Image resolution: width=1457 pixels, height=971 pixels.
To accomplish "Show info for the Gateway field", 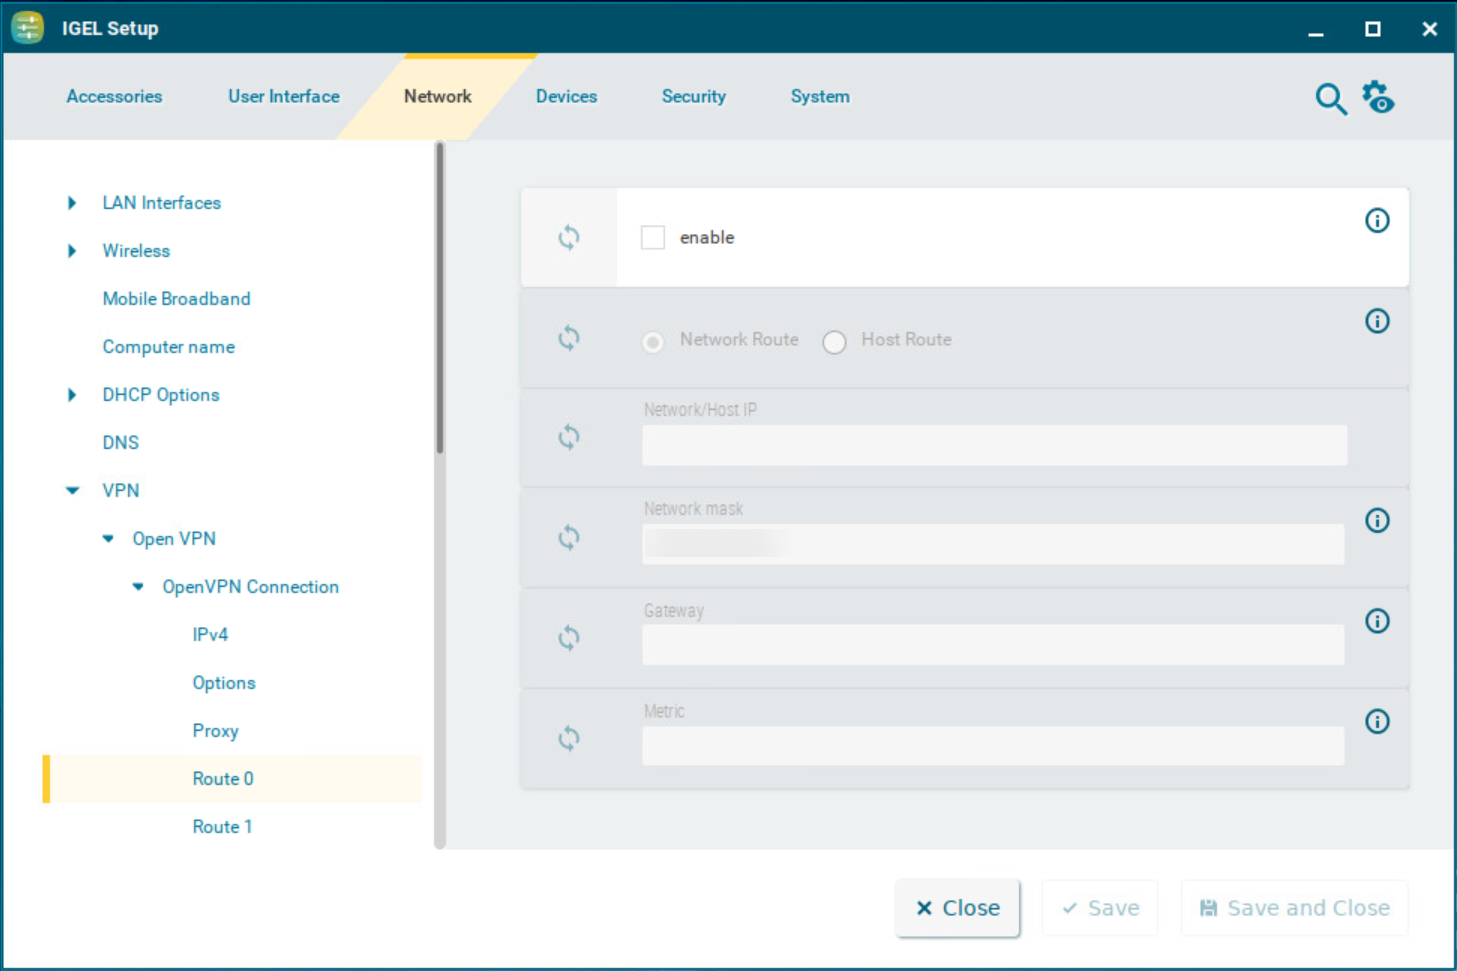I will (x=1377, y=621).
